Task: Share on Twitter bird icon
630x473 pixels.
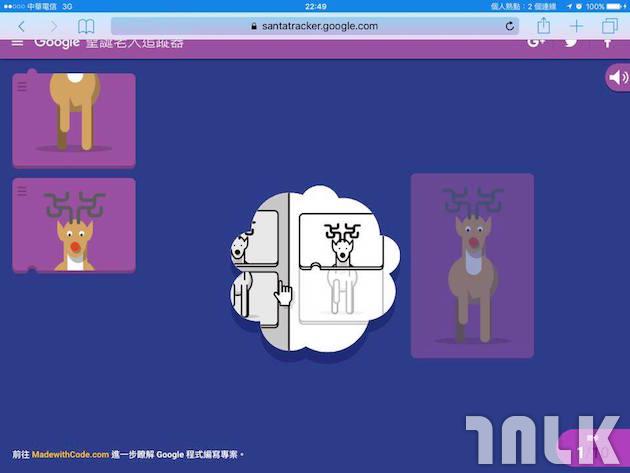Action: pyautogui.click(x=571, y=42)
